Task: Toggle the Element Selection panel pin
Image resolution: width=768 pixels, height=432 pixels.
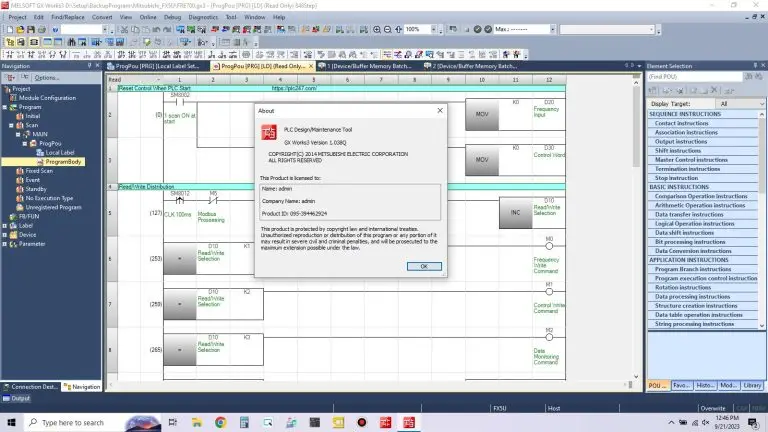Action: pos(755,66)
